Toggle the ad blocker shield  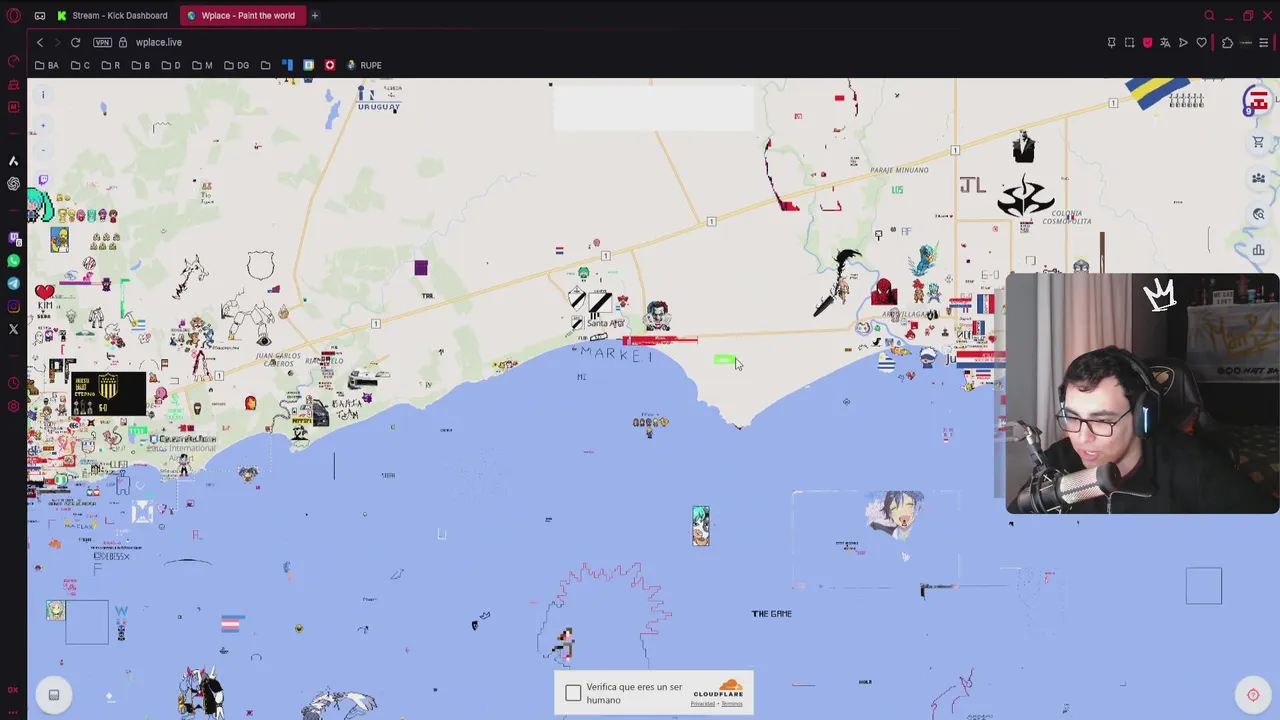[1147, 42]
